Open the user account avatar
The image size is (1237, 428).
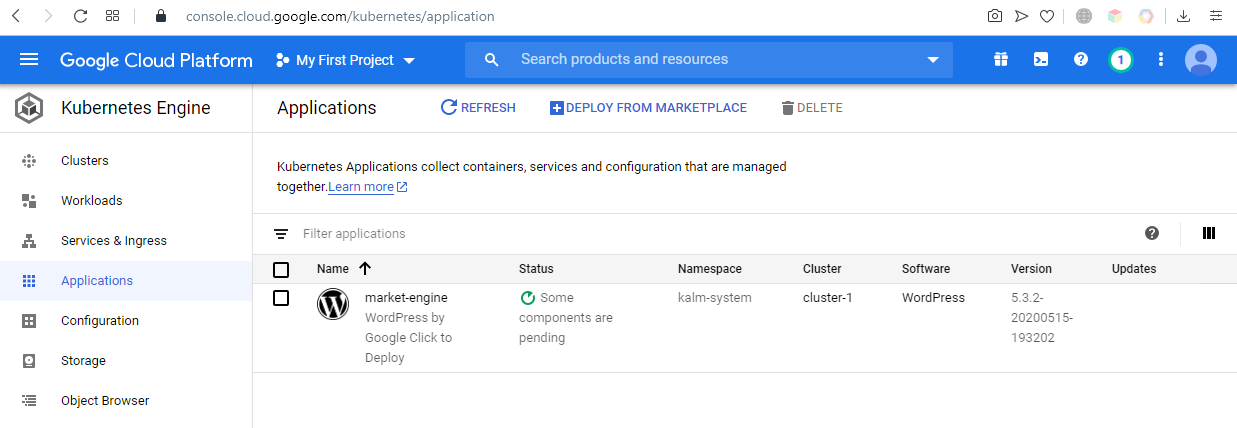[1201, 60]
